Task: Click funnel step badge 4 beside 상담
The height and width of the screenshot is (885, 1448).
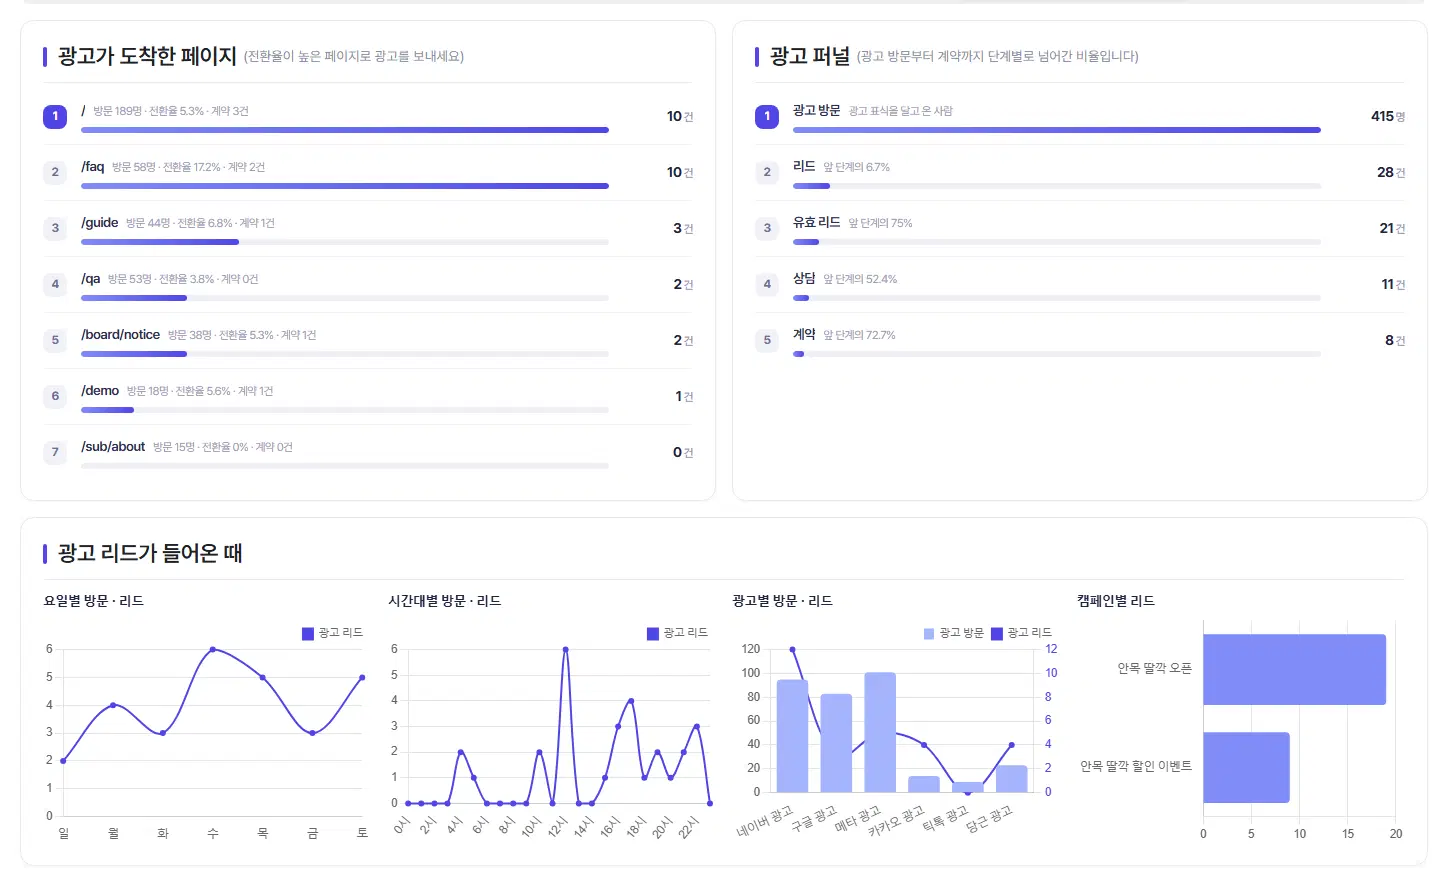Action: tap(767, 284)
